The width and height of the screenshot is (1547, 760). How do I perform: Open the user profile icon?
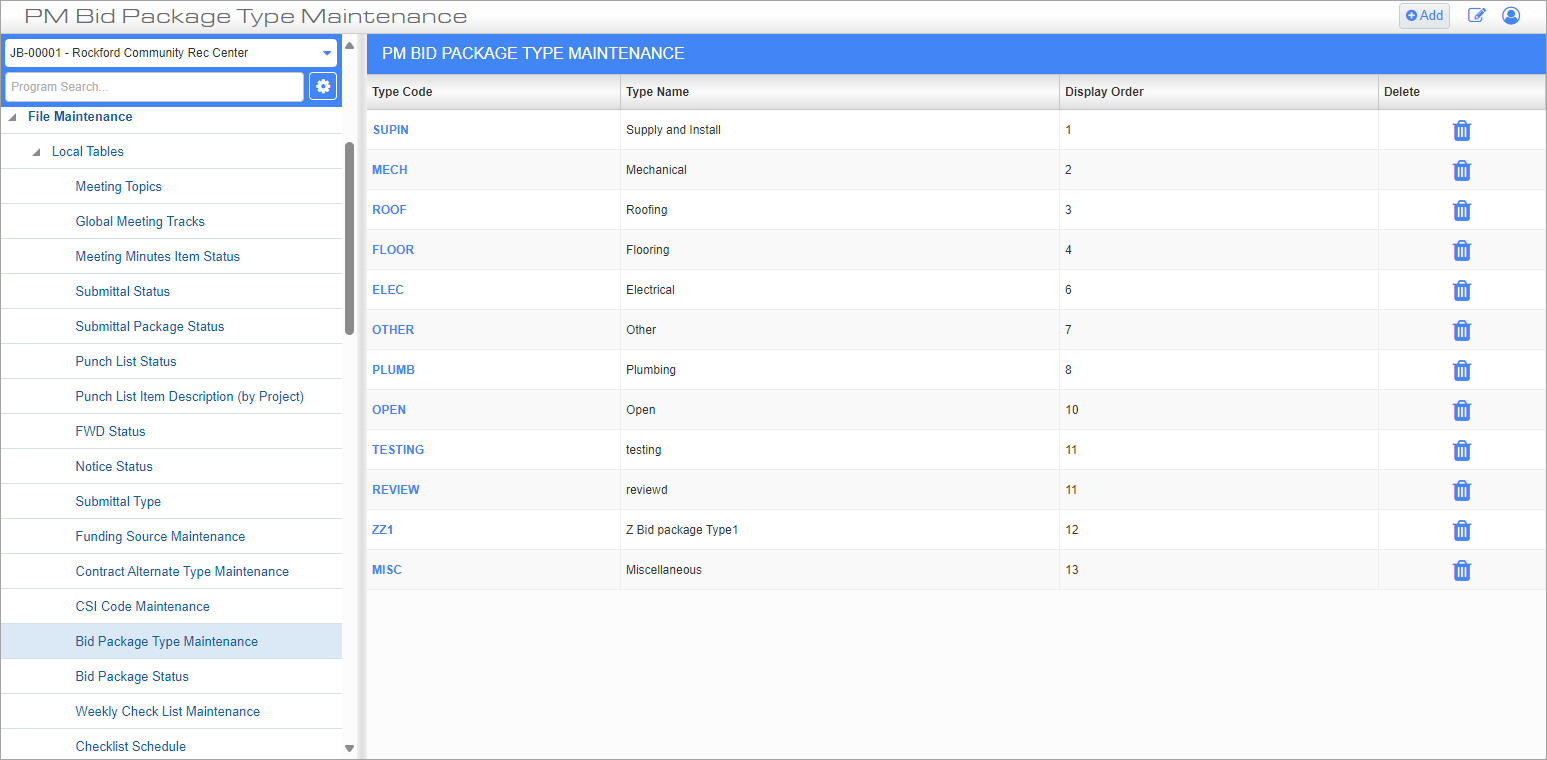tap(1511, 15)
